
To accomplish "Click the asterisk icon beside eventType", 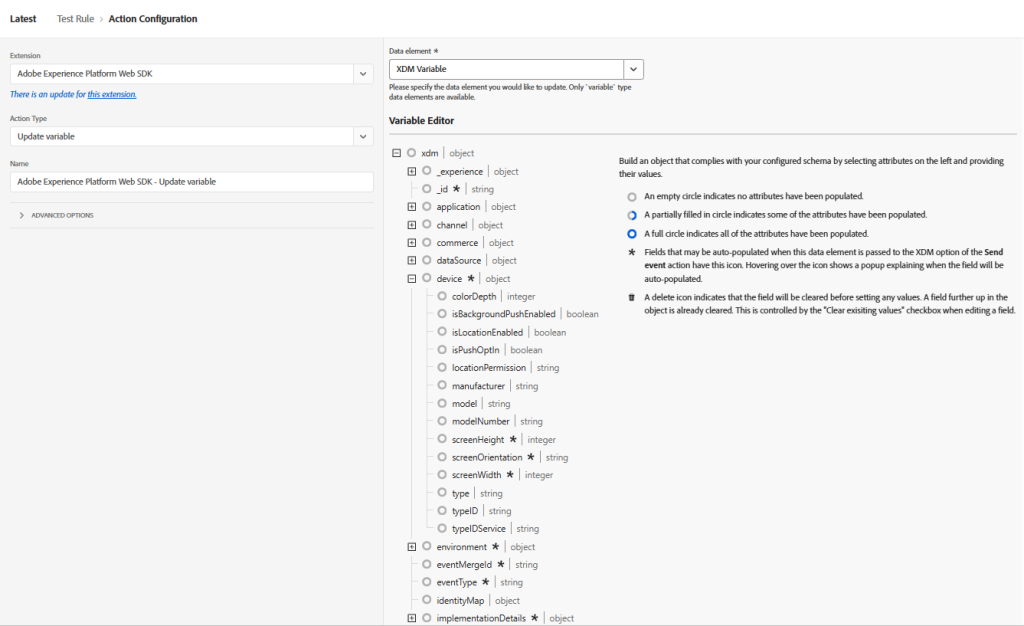I will click(x=485, y=582).
